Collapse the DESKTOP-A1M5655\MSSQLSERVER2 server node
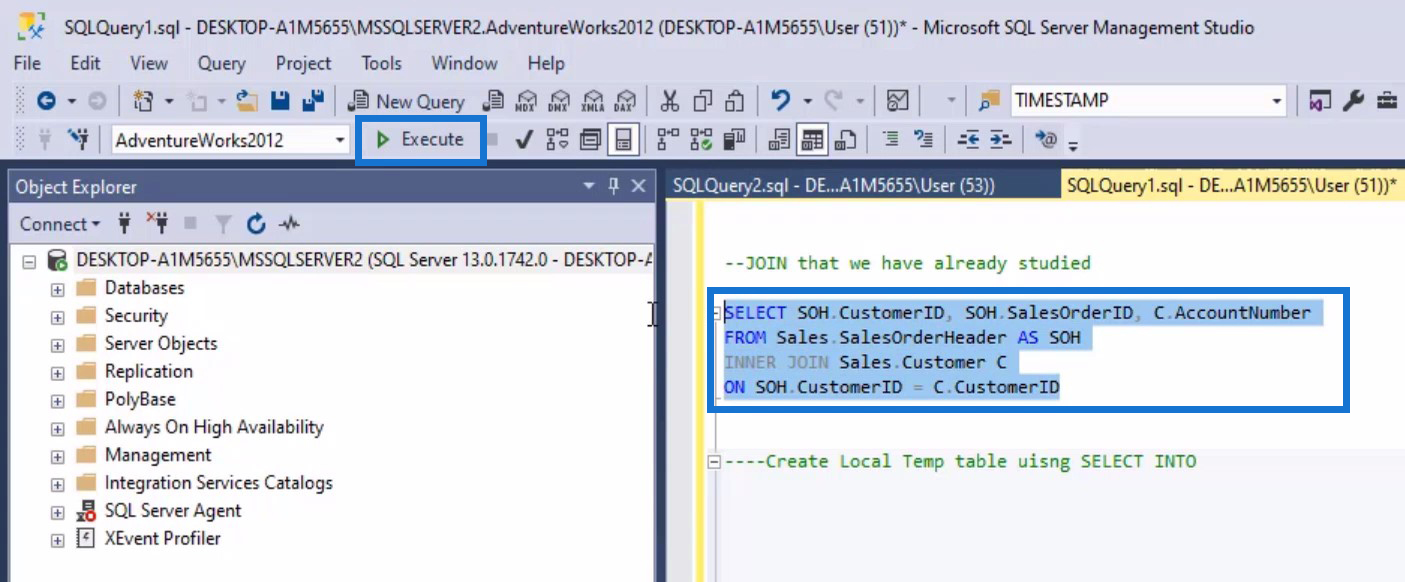 (29, 261)
